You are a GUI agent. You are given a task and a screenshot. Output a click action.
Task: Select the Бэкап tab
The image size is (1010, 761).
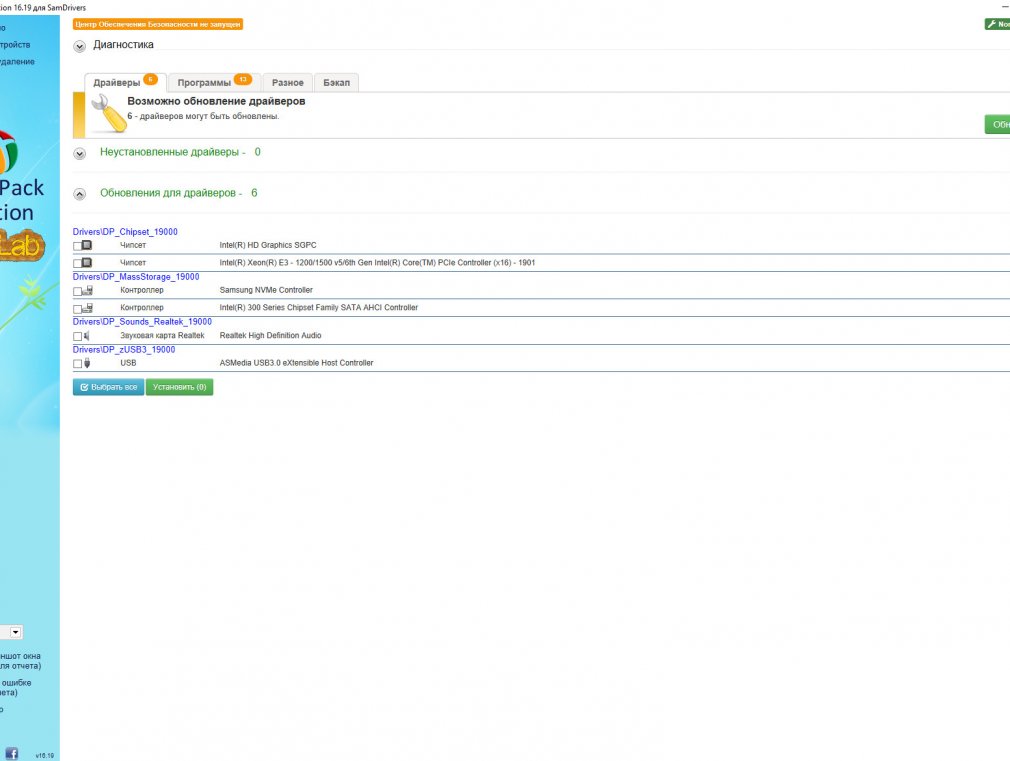point(336,82)
